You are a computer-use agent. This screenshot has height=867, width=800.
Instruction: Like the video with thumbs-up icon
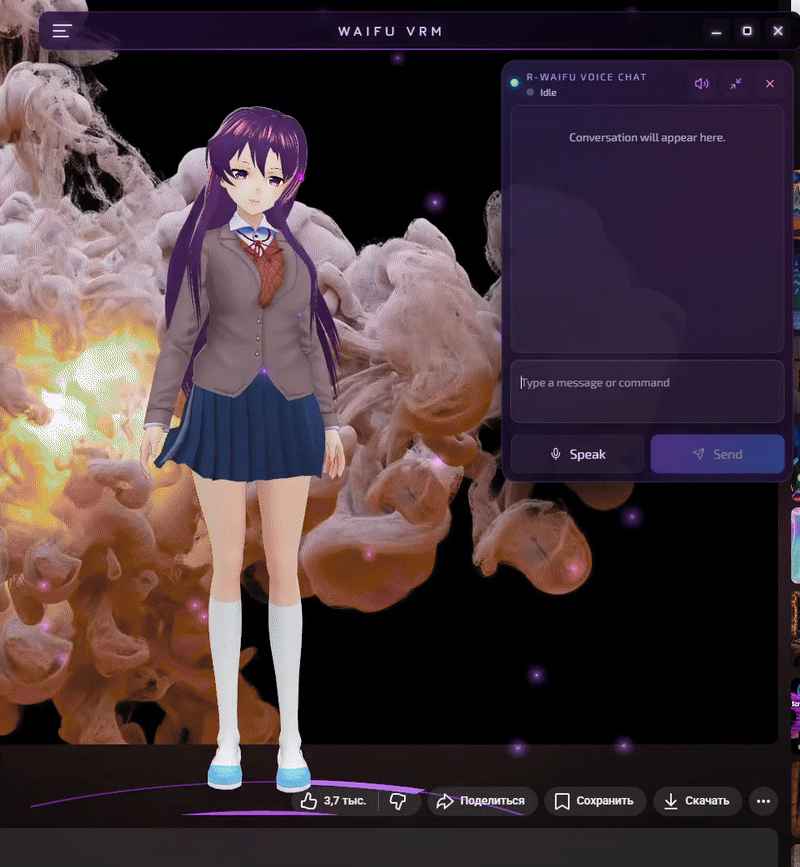[334, 801]
